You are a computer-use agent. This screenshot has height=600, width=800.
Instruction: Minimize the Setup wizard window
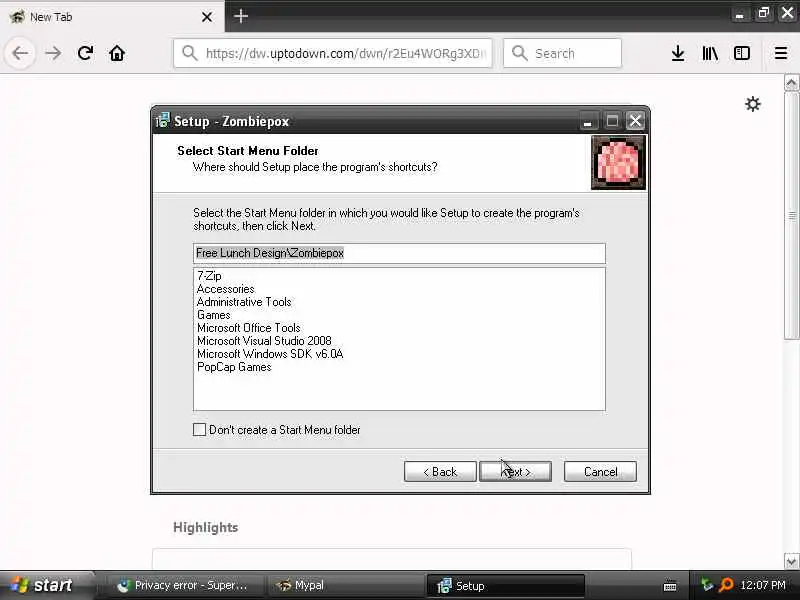[588, 121]
